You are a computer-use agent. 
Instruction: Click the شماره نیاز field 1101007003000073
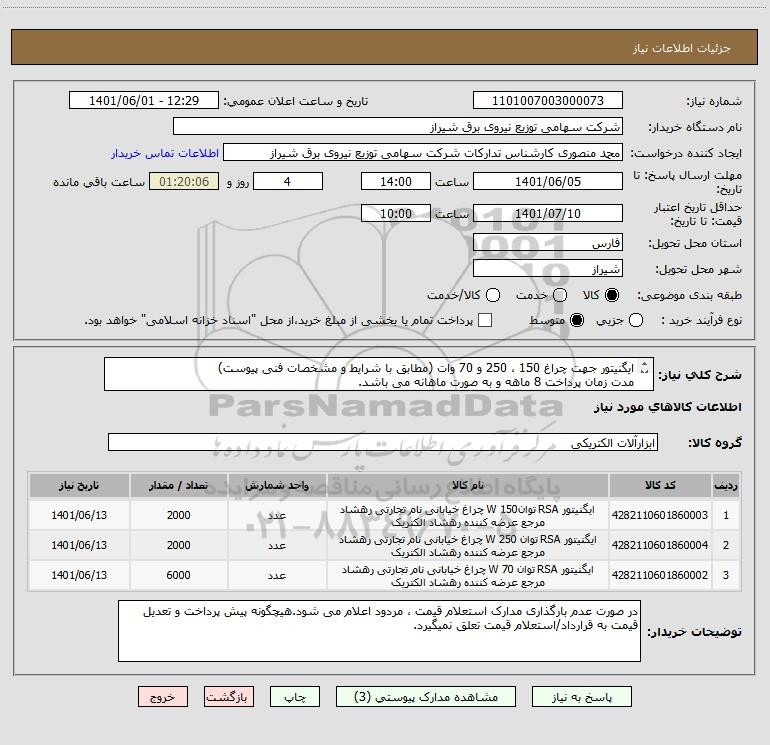pyautogui.click(x=548, y=101)
